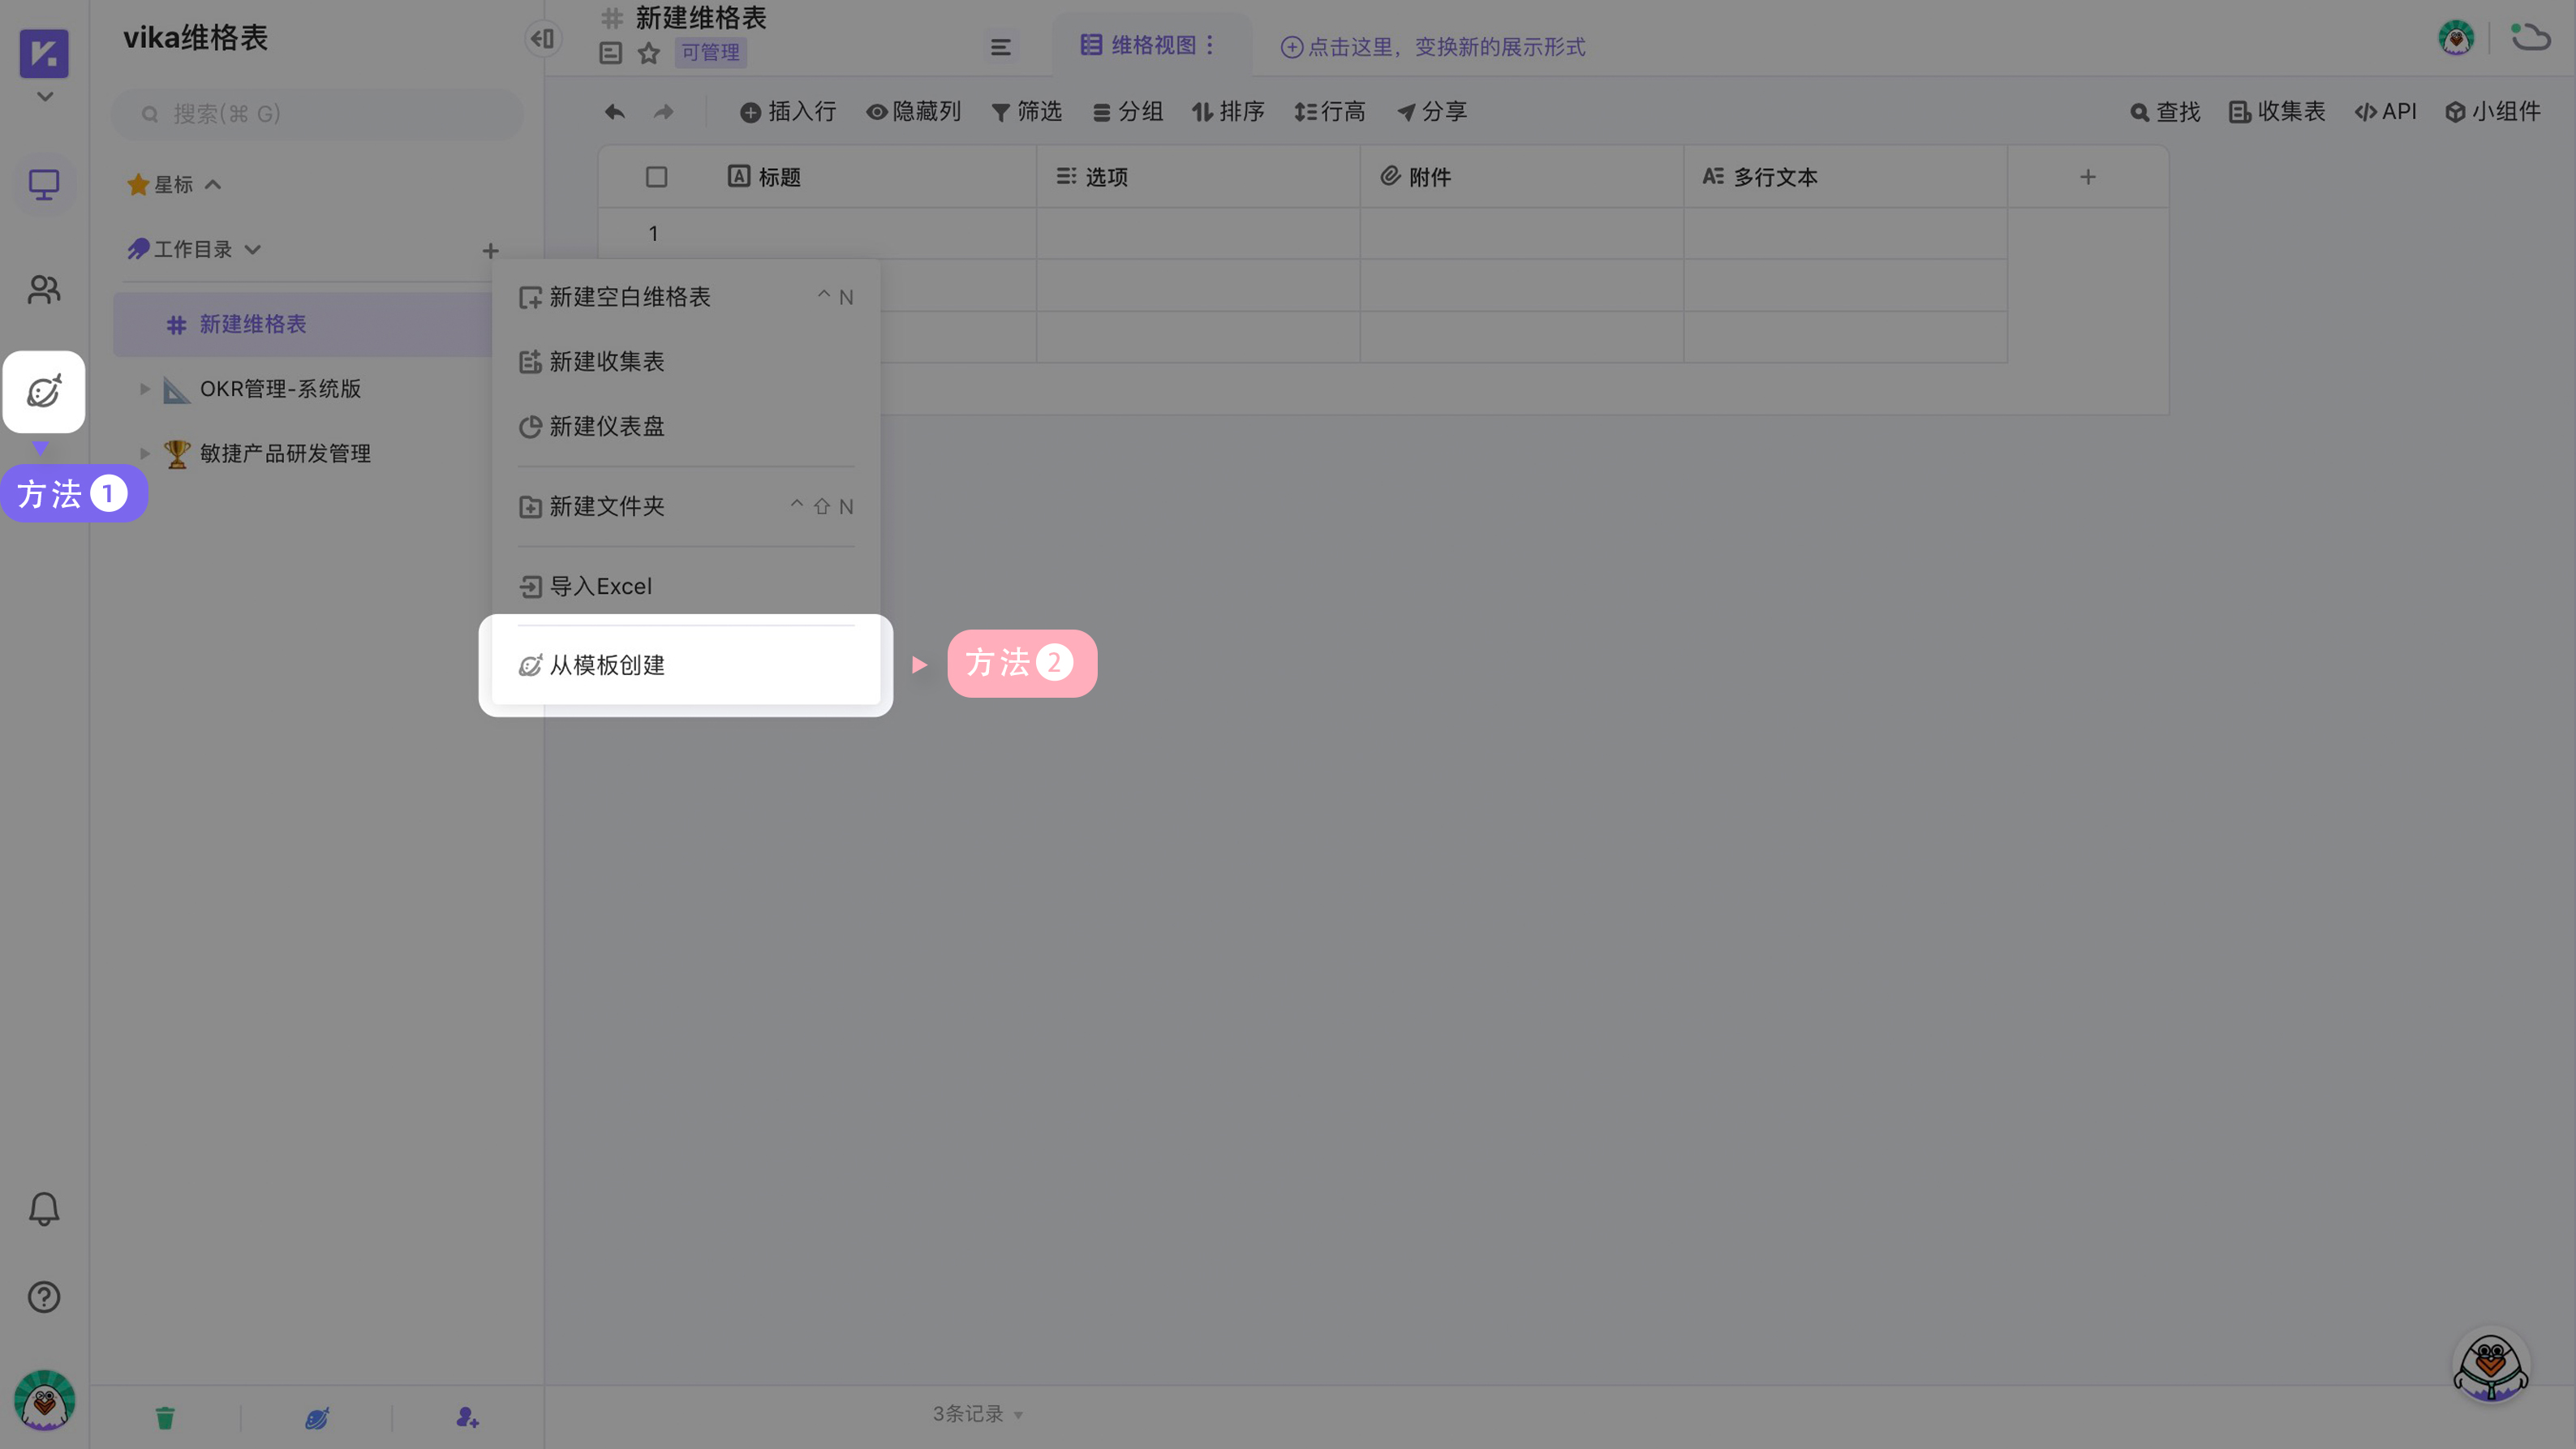The image size is (2576, 1449).
Task: Choose 新建仪表盘 in the context menu
Action: 606,426
